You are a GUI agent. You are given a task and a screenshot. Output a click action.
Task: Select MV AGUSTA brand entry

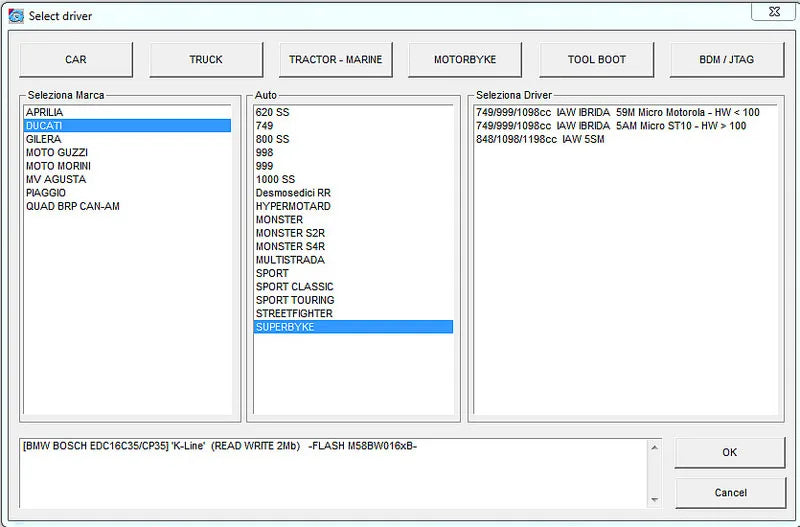coord(56,180)
